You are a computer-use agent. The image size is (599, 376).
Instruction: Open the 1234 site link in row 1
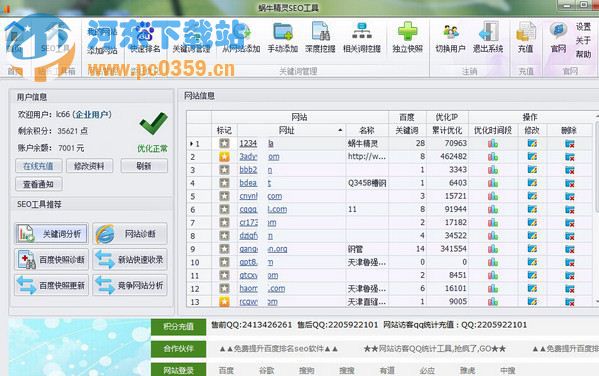pos(248,144)
